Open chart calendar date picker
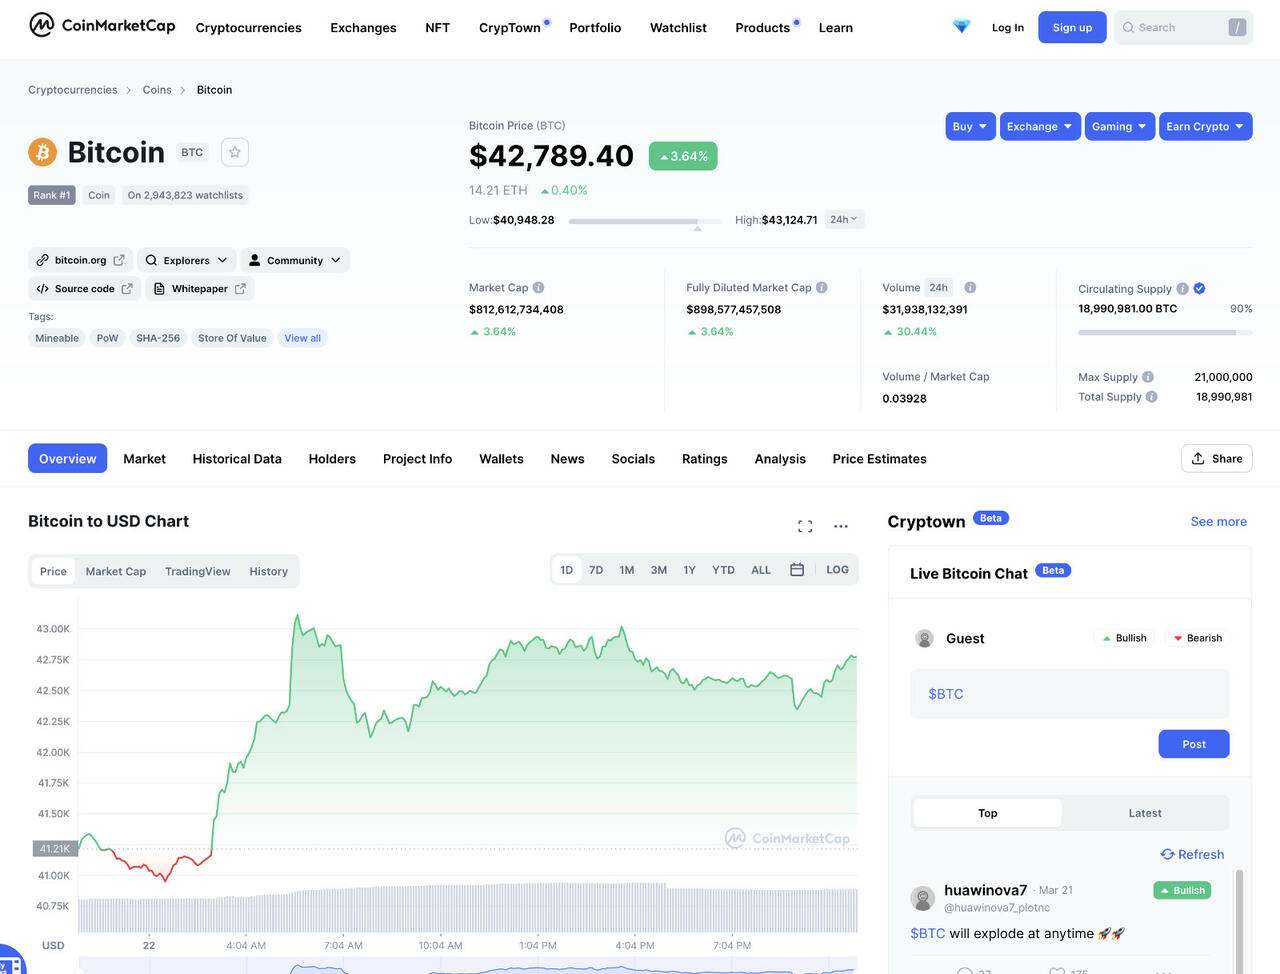Screen dimensions: 1280x974 click(x=797, y=570)
